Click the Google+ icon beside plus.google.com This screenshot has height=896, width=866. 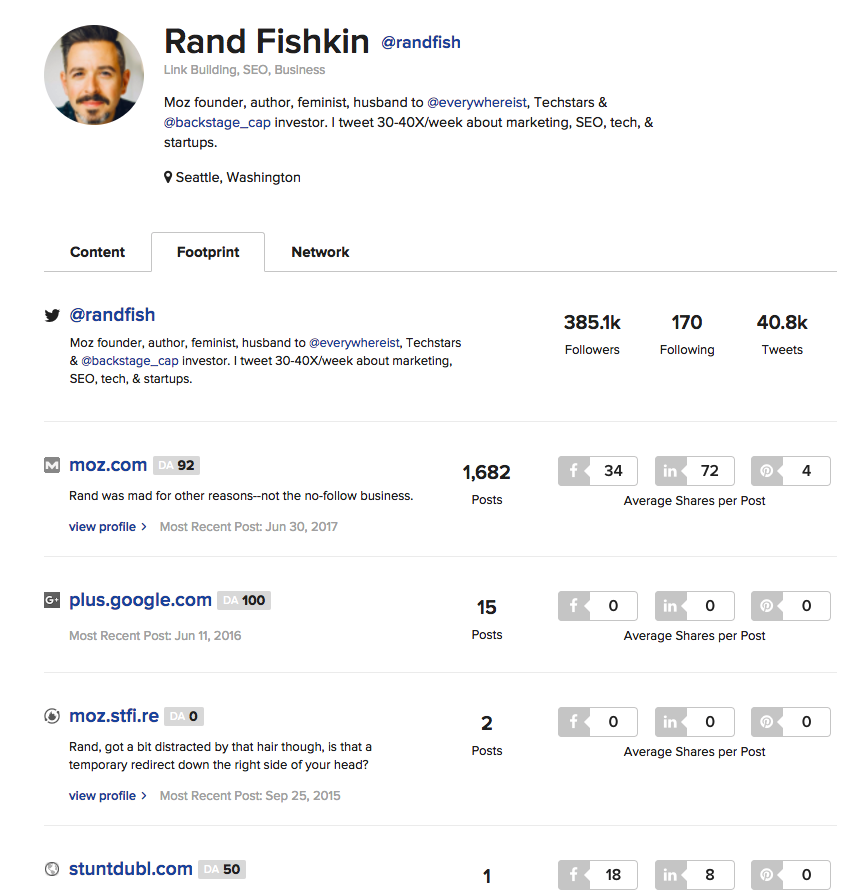pos(52,600)
